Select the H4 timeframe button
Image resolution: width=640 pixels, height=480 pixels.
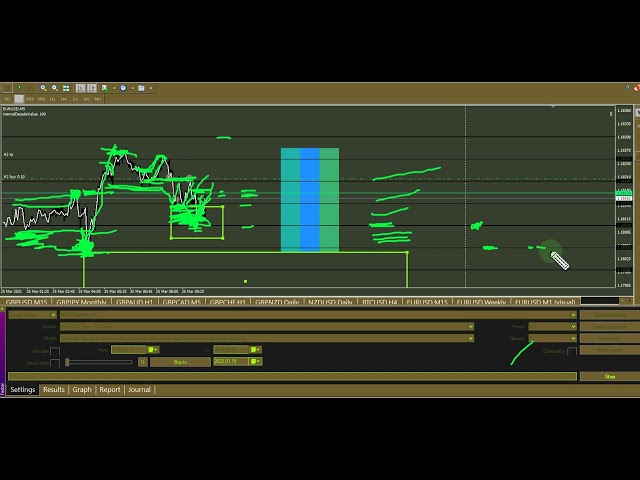(64, 99)
